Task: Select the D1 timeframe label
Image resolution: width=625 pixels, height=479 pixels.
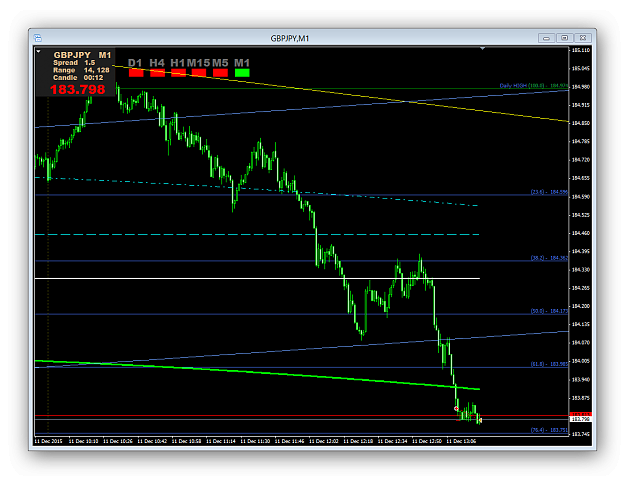Action: (x=135, y=63)
